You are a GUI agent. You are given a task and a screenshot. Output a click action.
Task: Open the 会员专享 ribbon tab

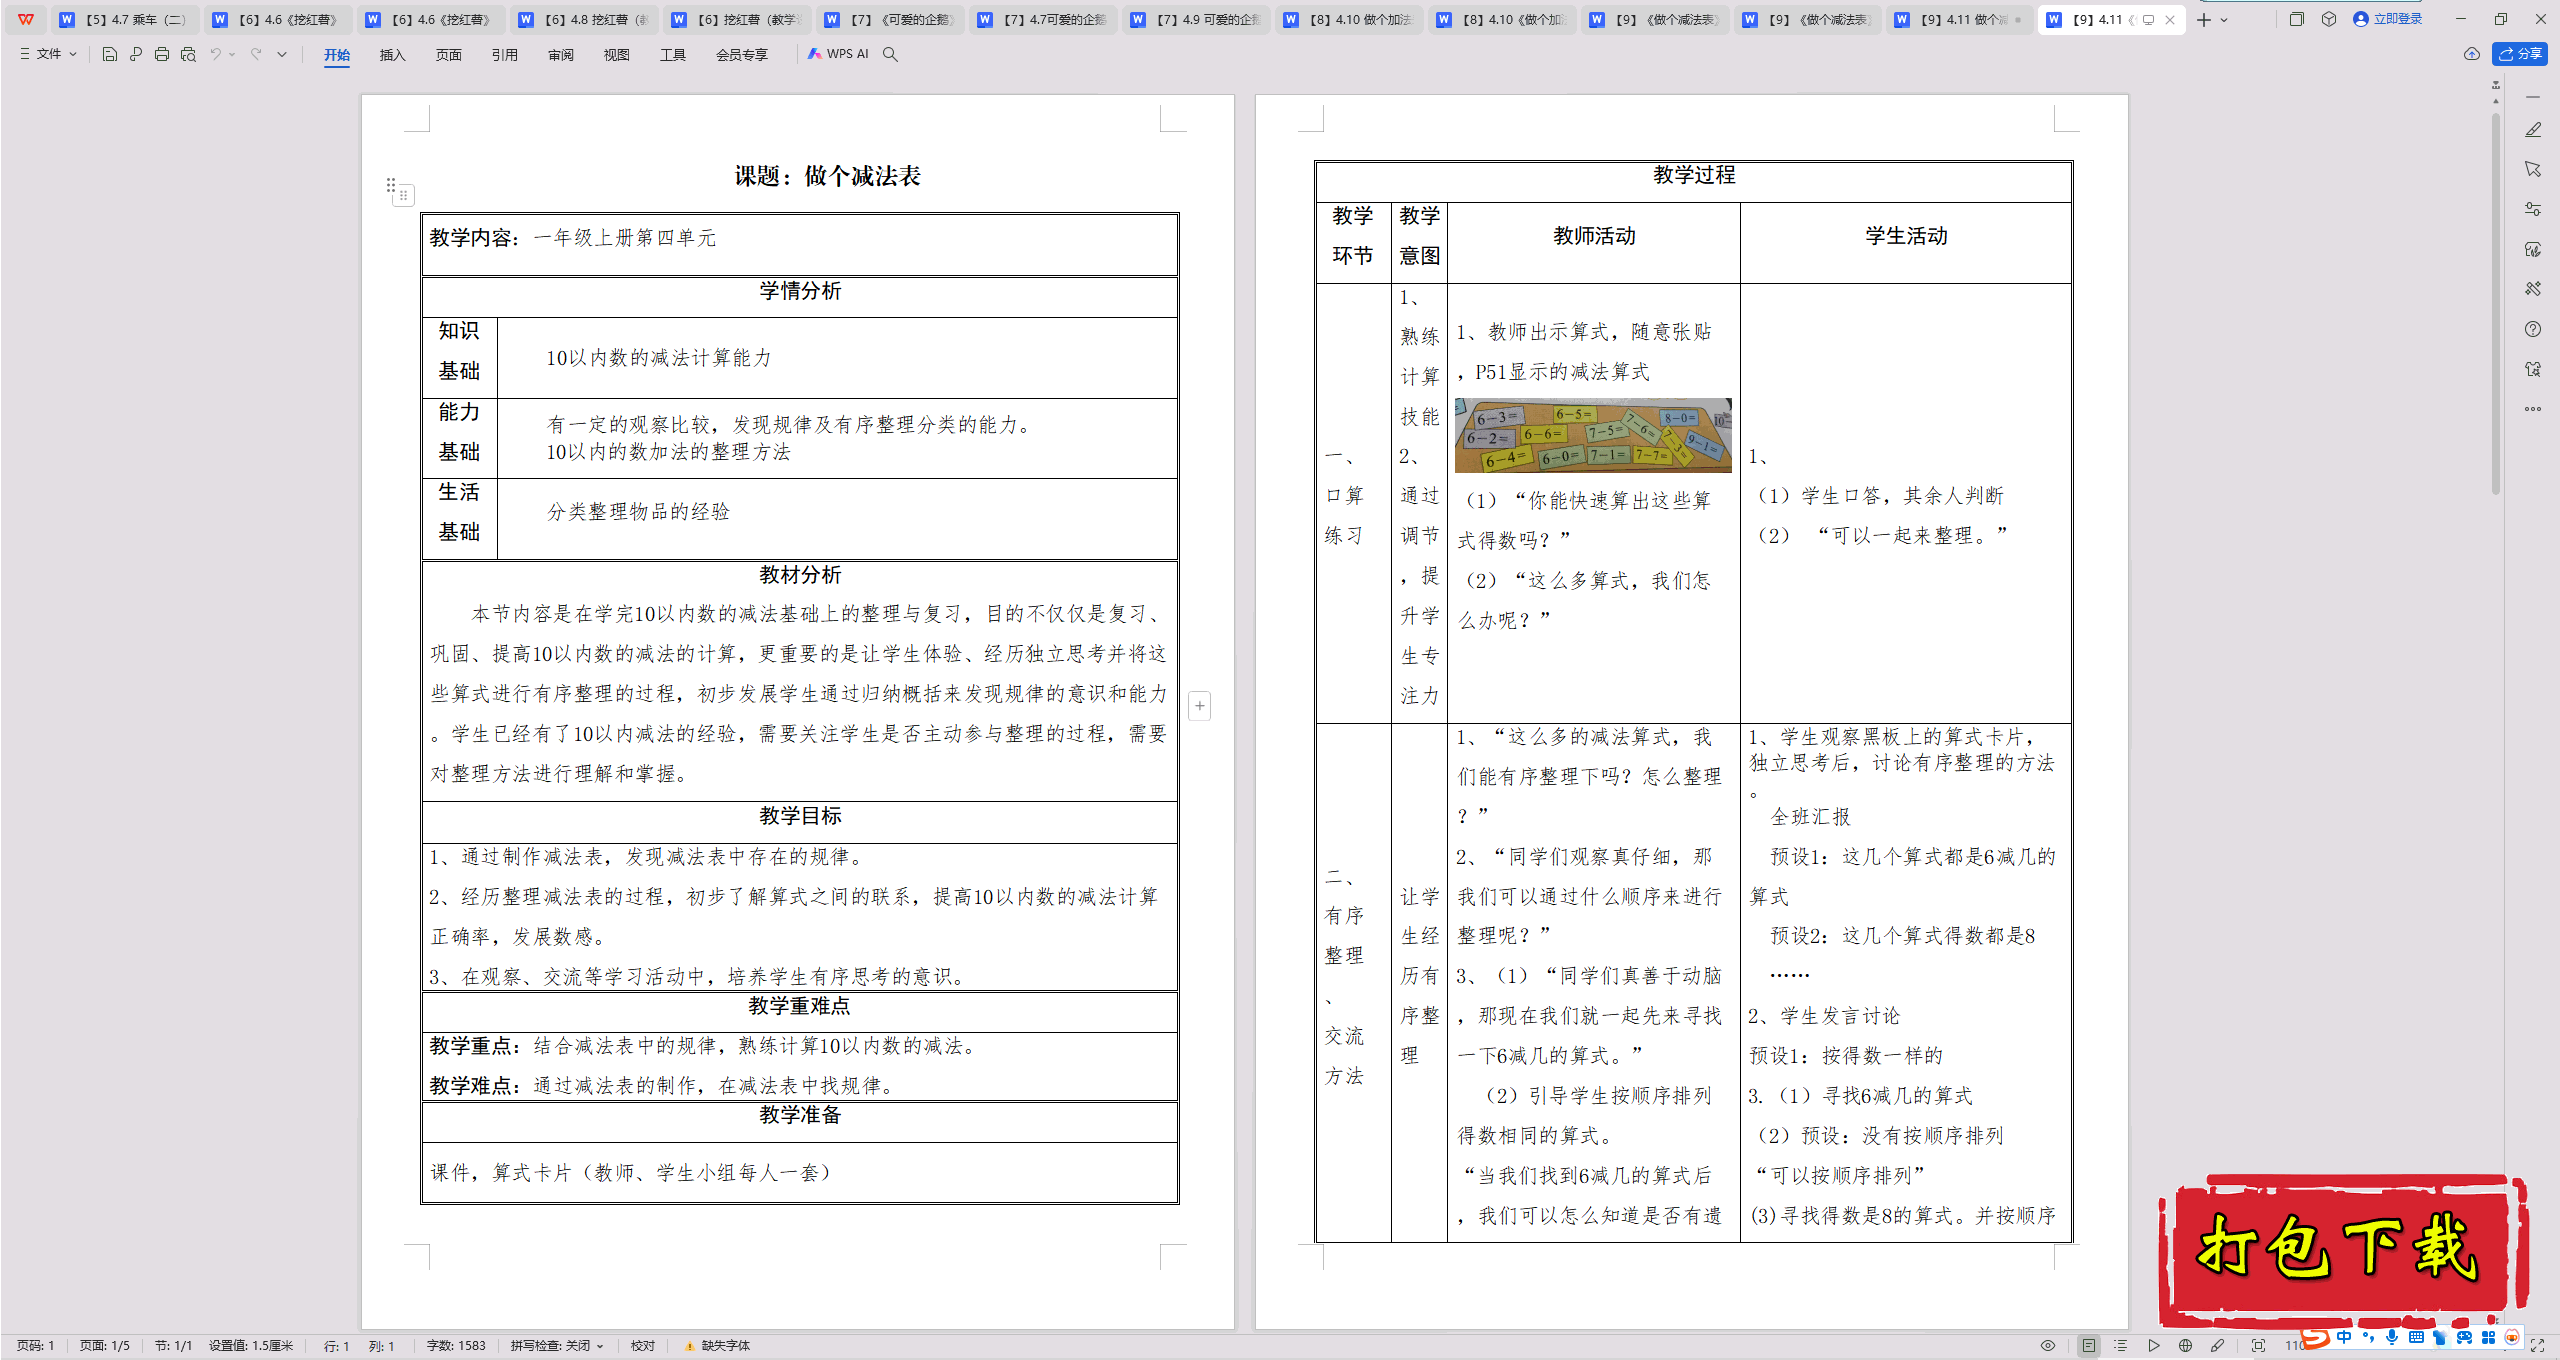[742, 55]
